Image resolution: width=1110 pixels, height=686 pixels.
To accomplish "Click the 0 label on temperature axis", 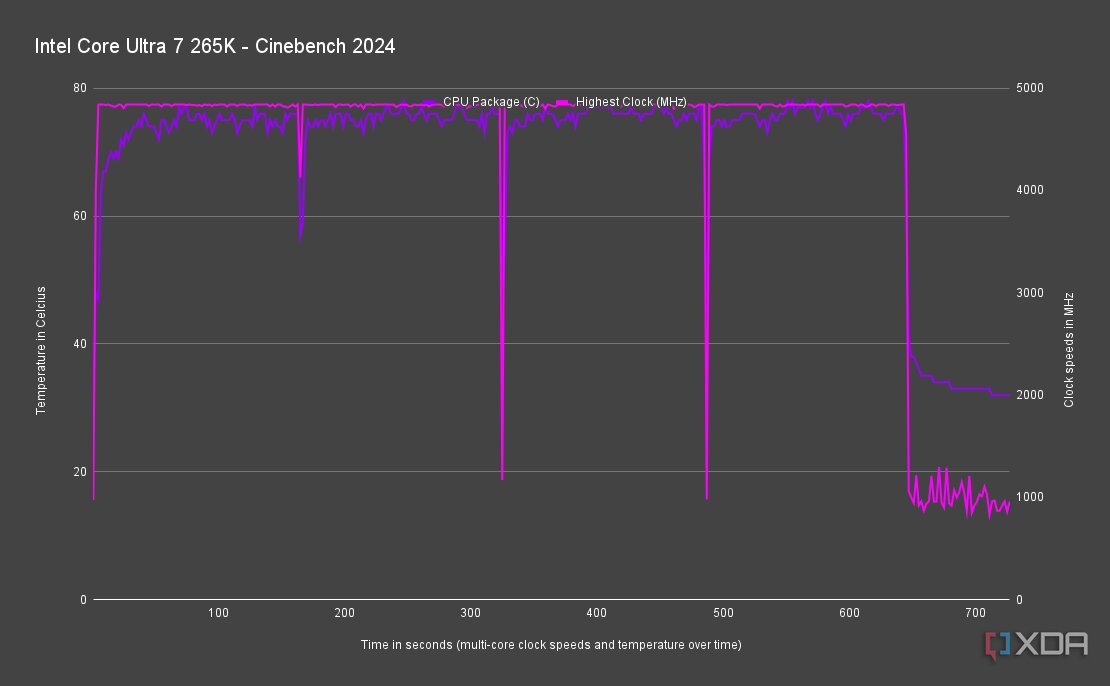I will coord(84,600).
